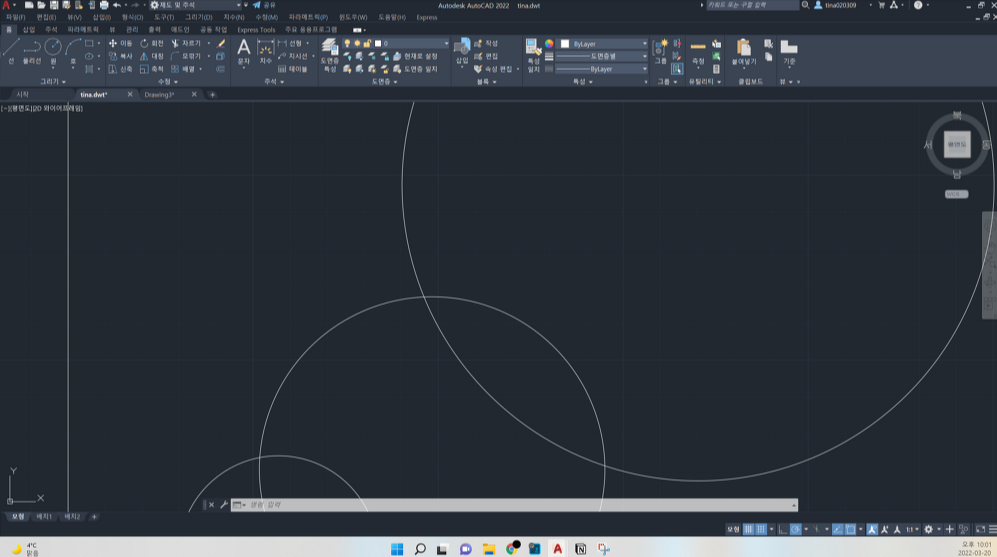Click the Stretch (신축) tool
Viewport: 997px width, 557px height.
coord(120,69)
